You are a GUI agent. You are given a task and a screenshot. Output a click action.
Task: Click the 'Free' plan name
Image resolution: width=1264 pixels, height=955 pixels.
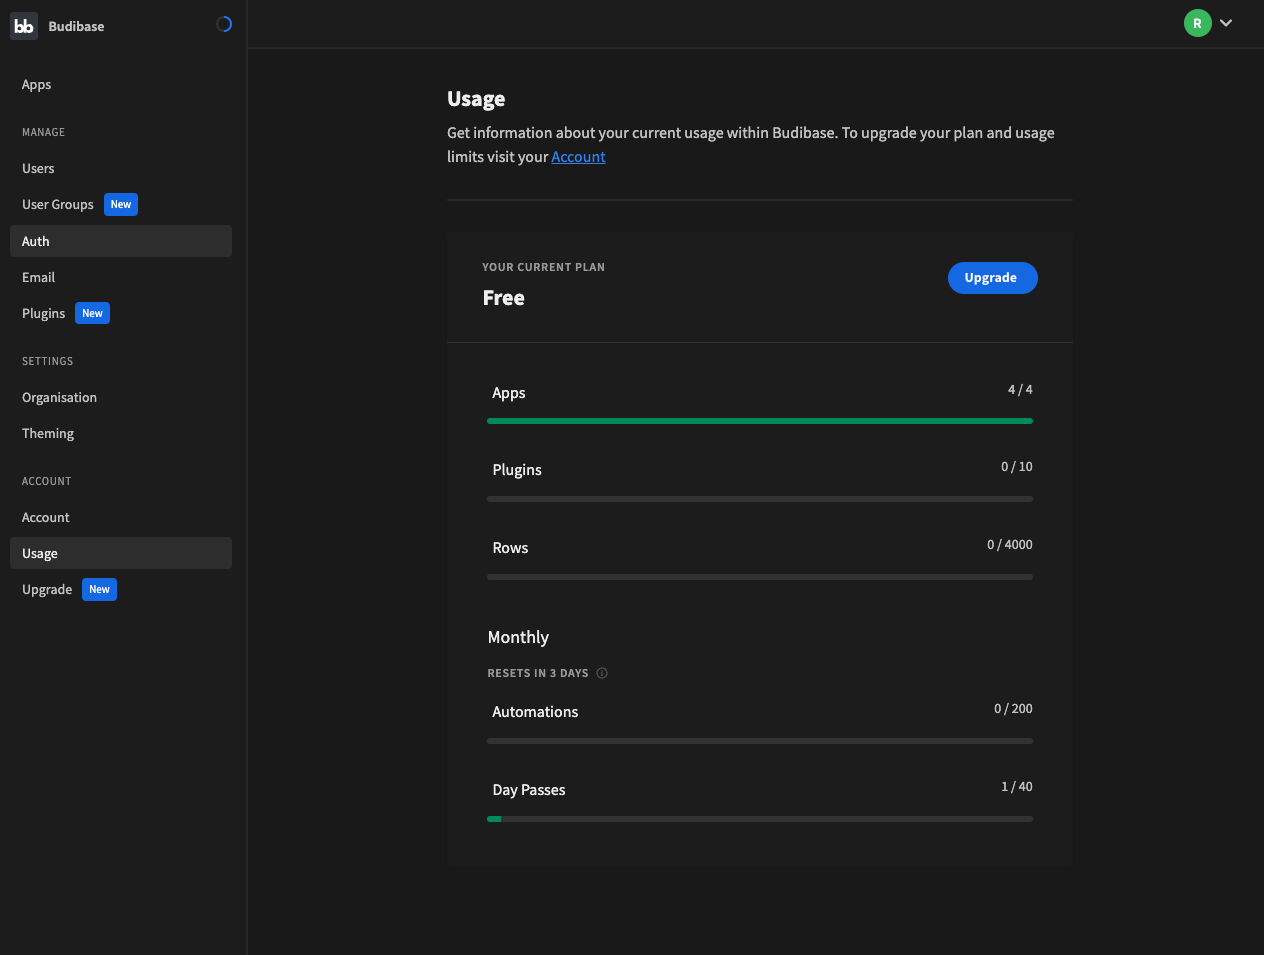pyautogui.click(x=504, y=298)
